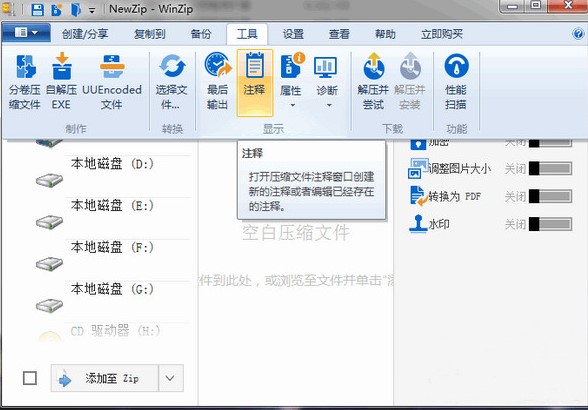
Task: Click the 转换为 PDF label
Action: click(455, 196)
